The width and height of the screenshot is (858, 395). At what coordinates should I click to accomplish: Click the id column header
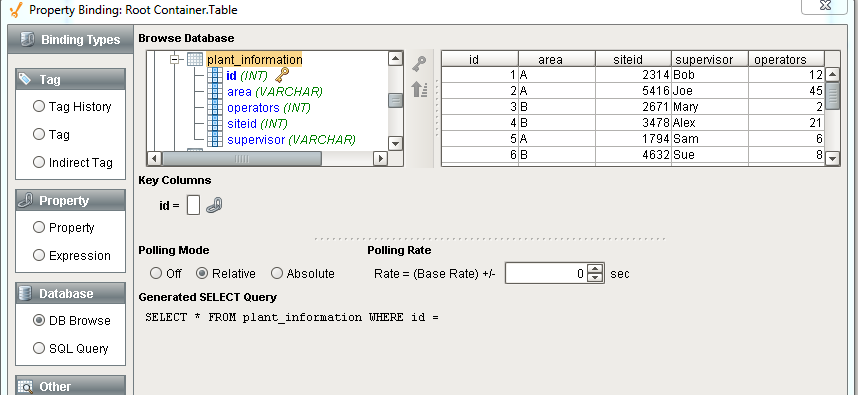(480, 59)
